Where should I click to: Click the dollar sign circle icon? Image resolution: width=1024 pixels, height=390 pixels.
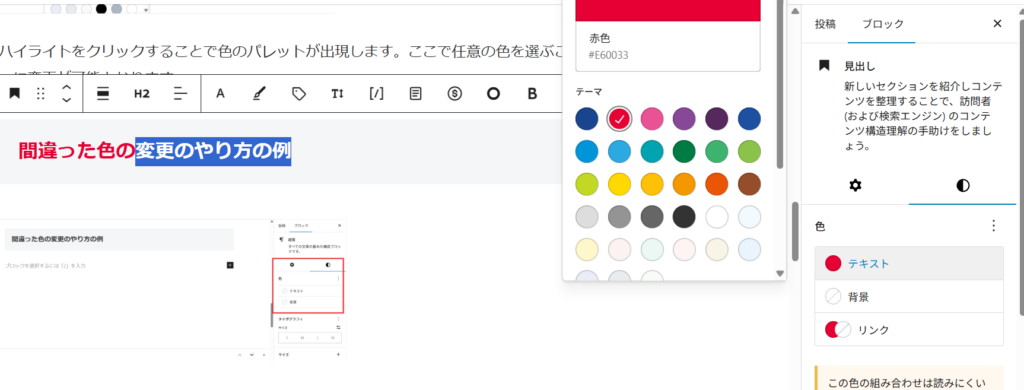tap(455, 93)
